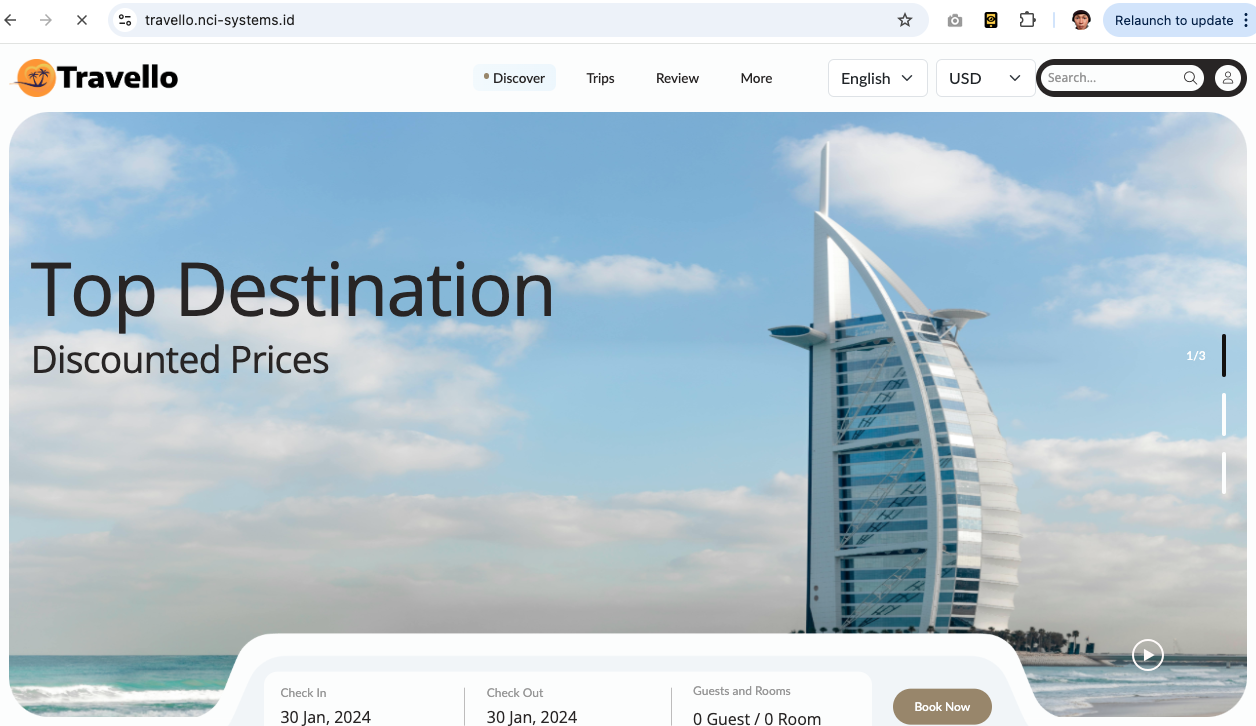Open the USD currency dropdown

(x=985, y=78)
